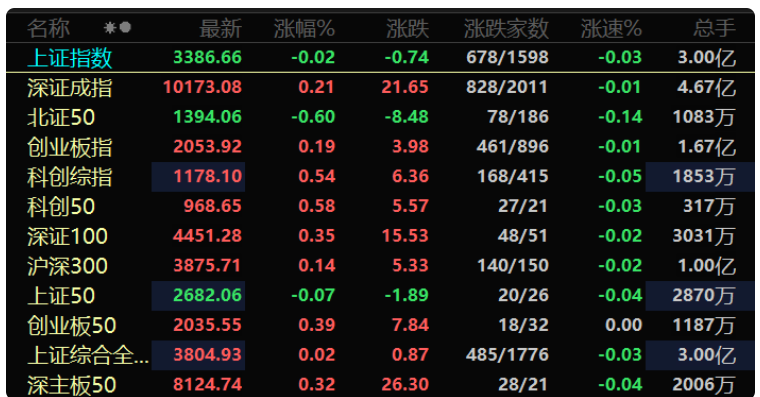Click latest price 1394.06

tap(207, 117)
